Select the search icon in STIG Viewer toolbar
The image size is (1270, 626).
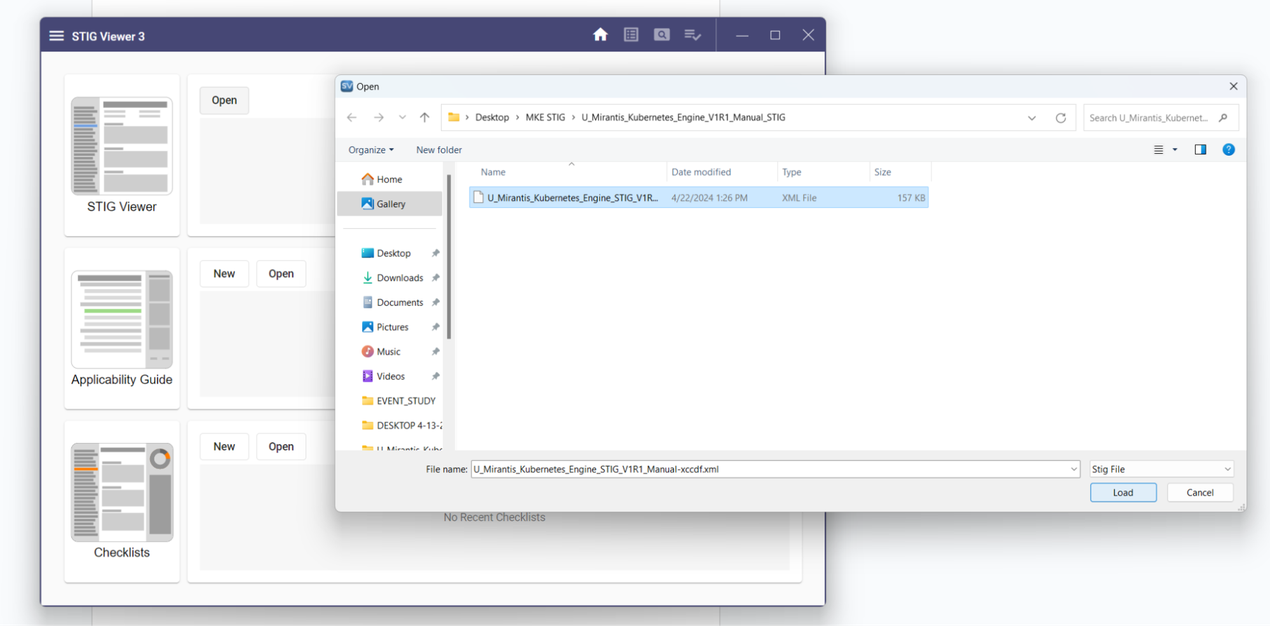[x=662, y=34]
